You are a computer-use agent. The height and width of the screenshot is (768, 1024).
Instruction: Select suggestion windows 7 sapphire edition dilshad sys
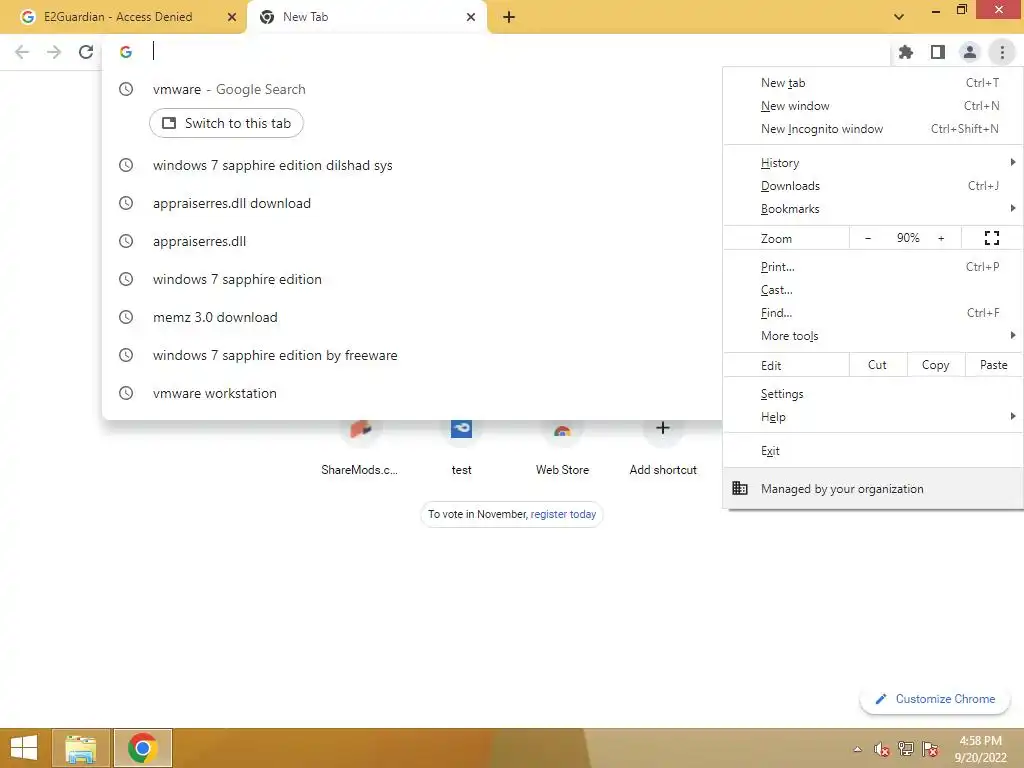coord(411,165)
